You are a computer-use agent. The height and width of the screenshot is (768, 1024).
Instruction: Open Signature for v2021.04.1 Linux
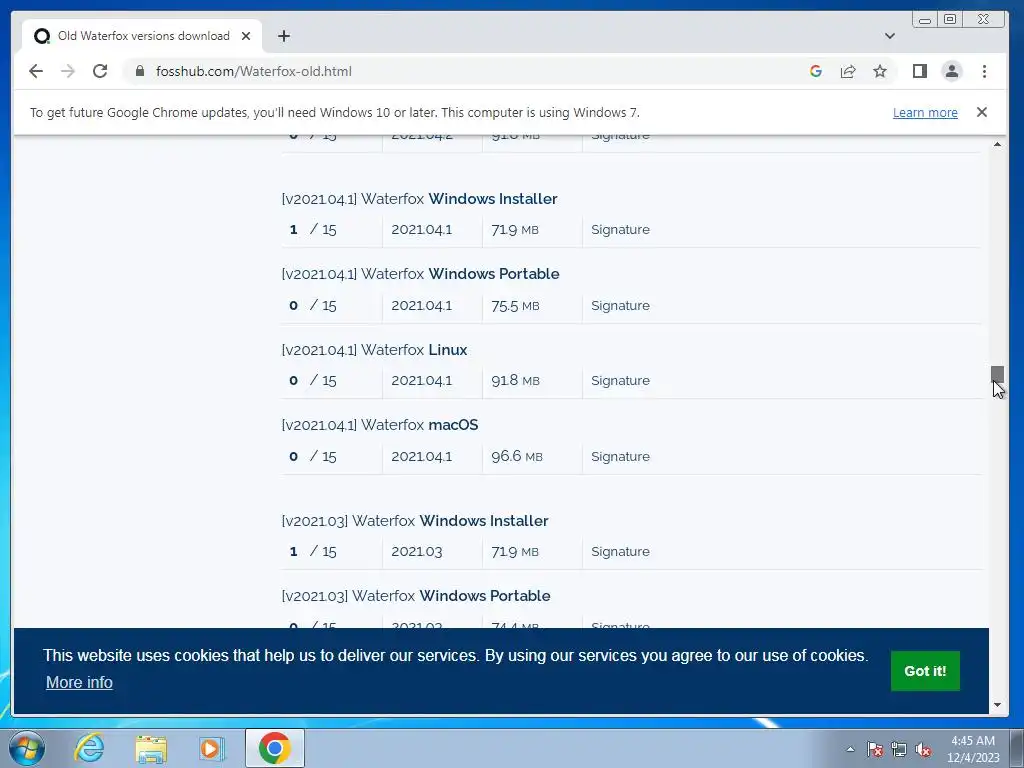click(x=620, y=381)
